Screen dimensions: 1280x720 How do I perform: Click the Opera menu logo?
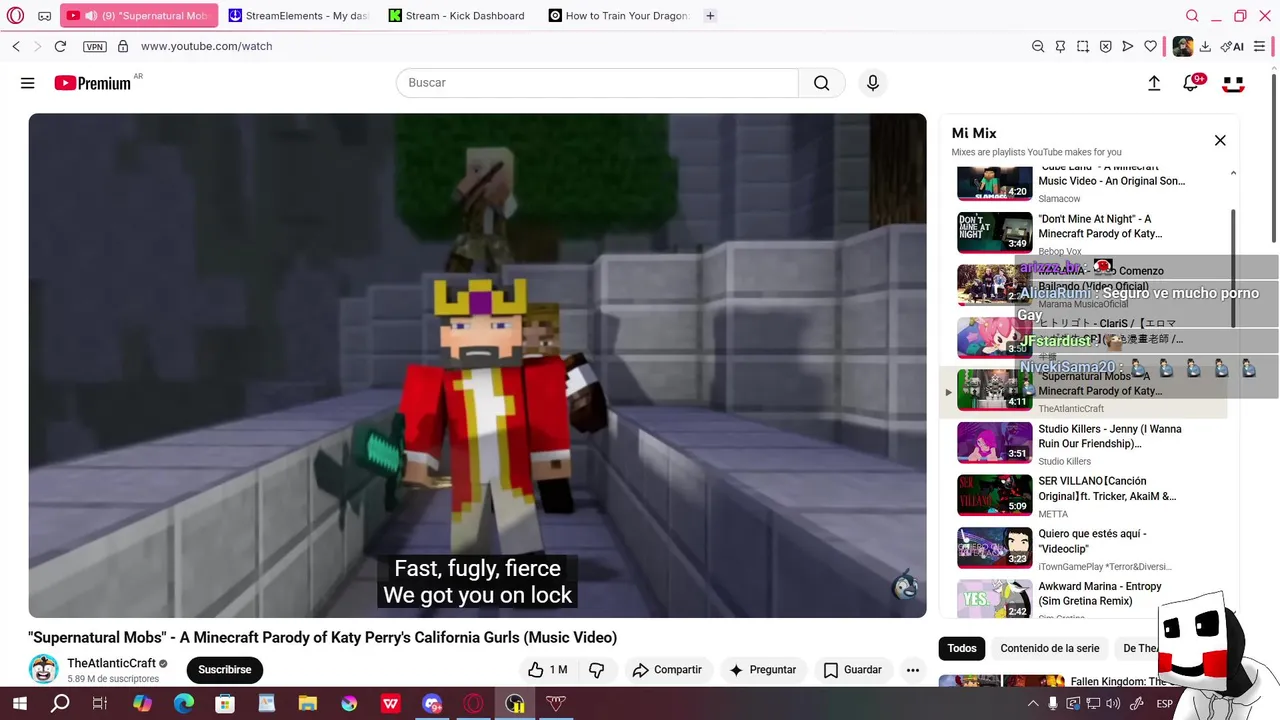[16, 16]
